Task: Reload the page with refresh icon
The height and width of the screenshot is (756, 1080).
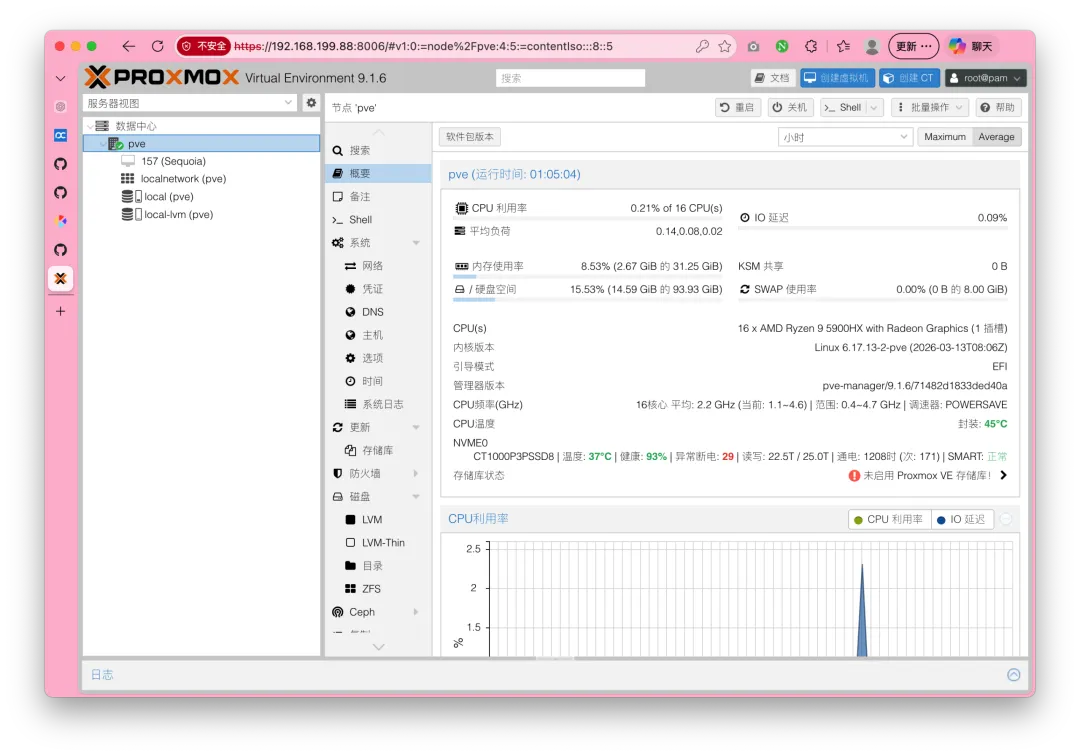Action: coord(158,46)
